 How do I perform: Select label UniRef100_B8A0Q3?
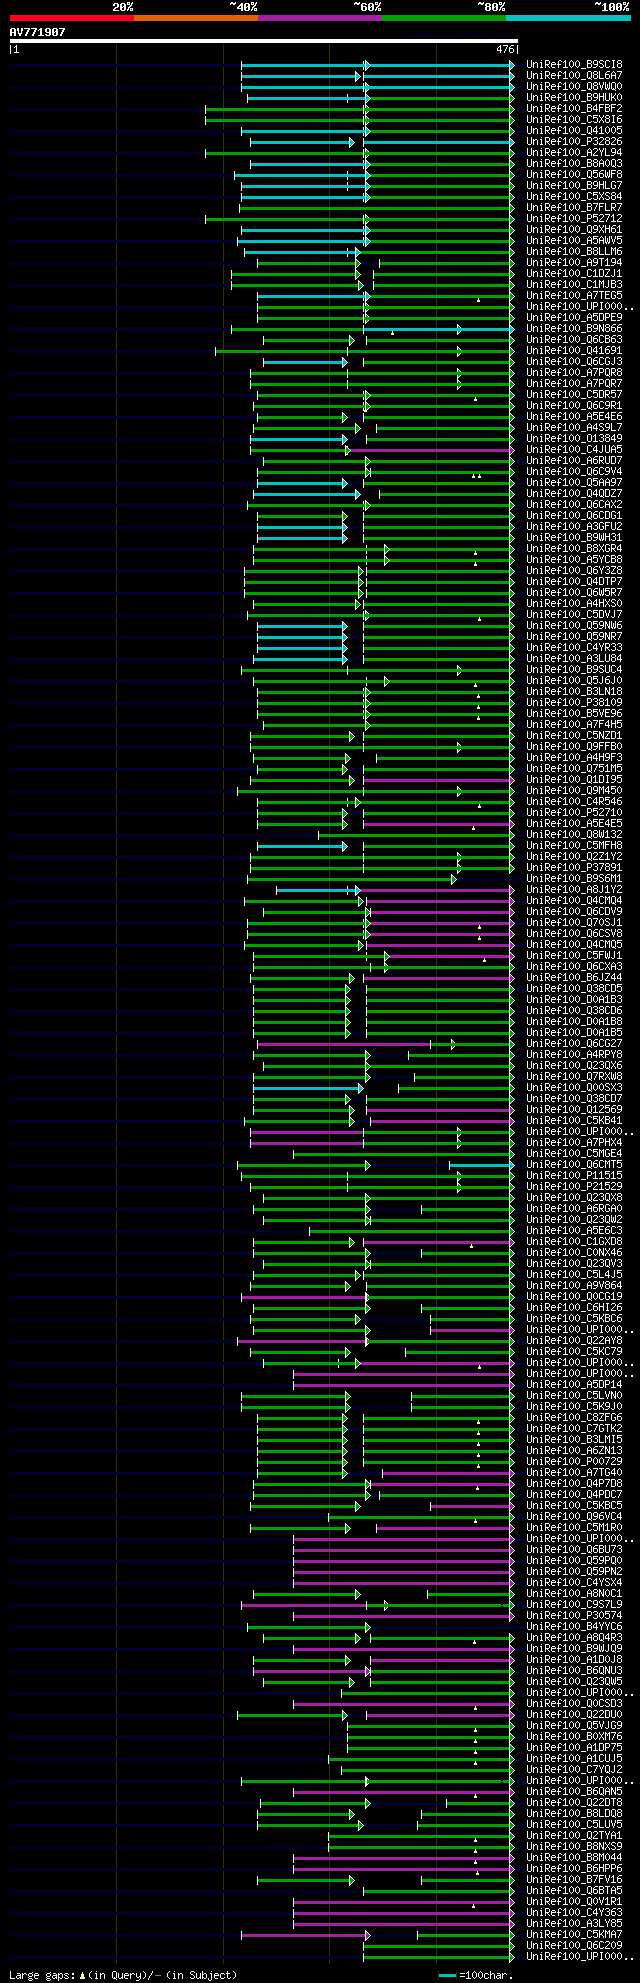(x=574, y=163)
